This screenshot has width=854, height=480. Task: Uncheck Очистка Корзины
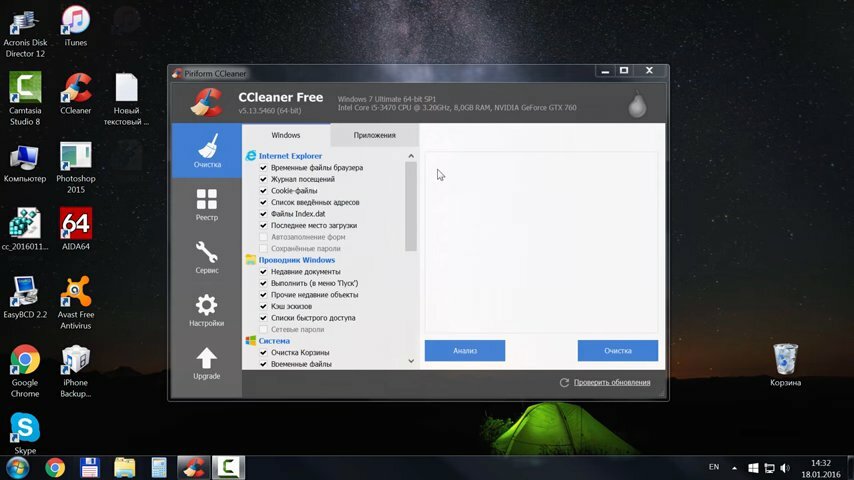pyautogui.click(x=263, y=353)
